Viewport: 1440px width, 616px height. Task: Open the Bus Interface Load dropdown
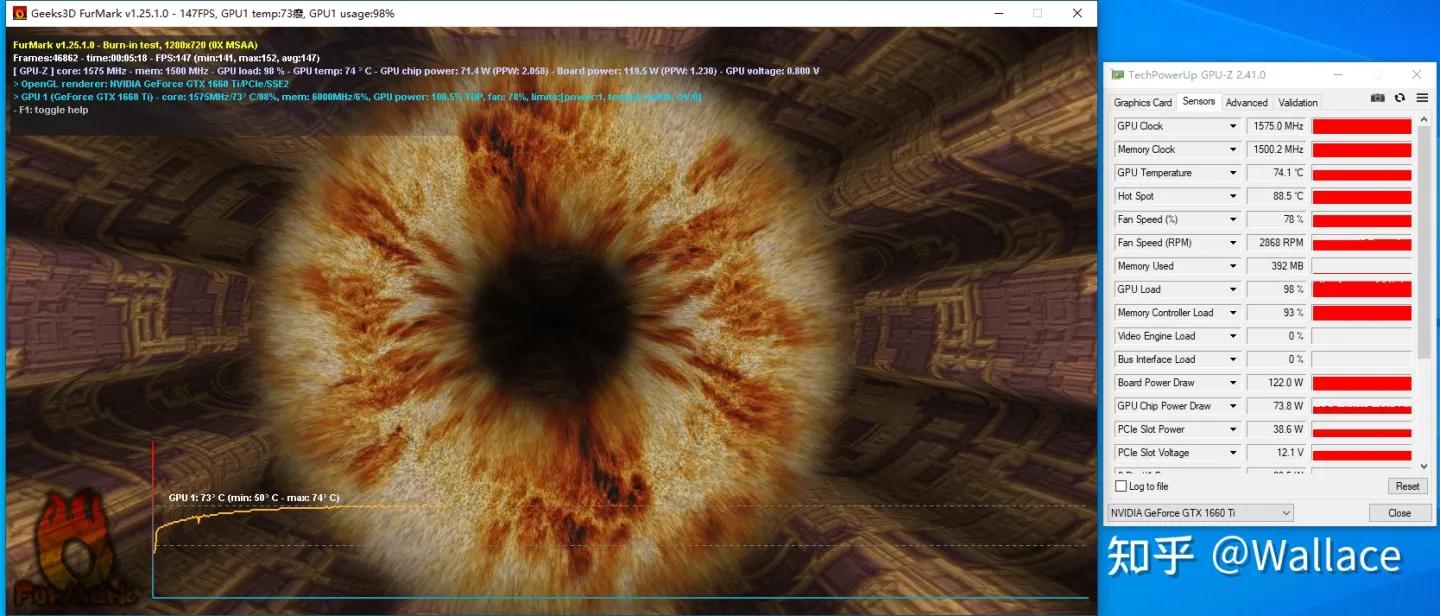(x=1234, y=359)
